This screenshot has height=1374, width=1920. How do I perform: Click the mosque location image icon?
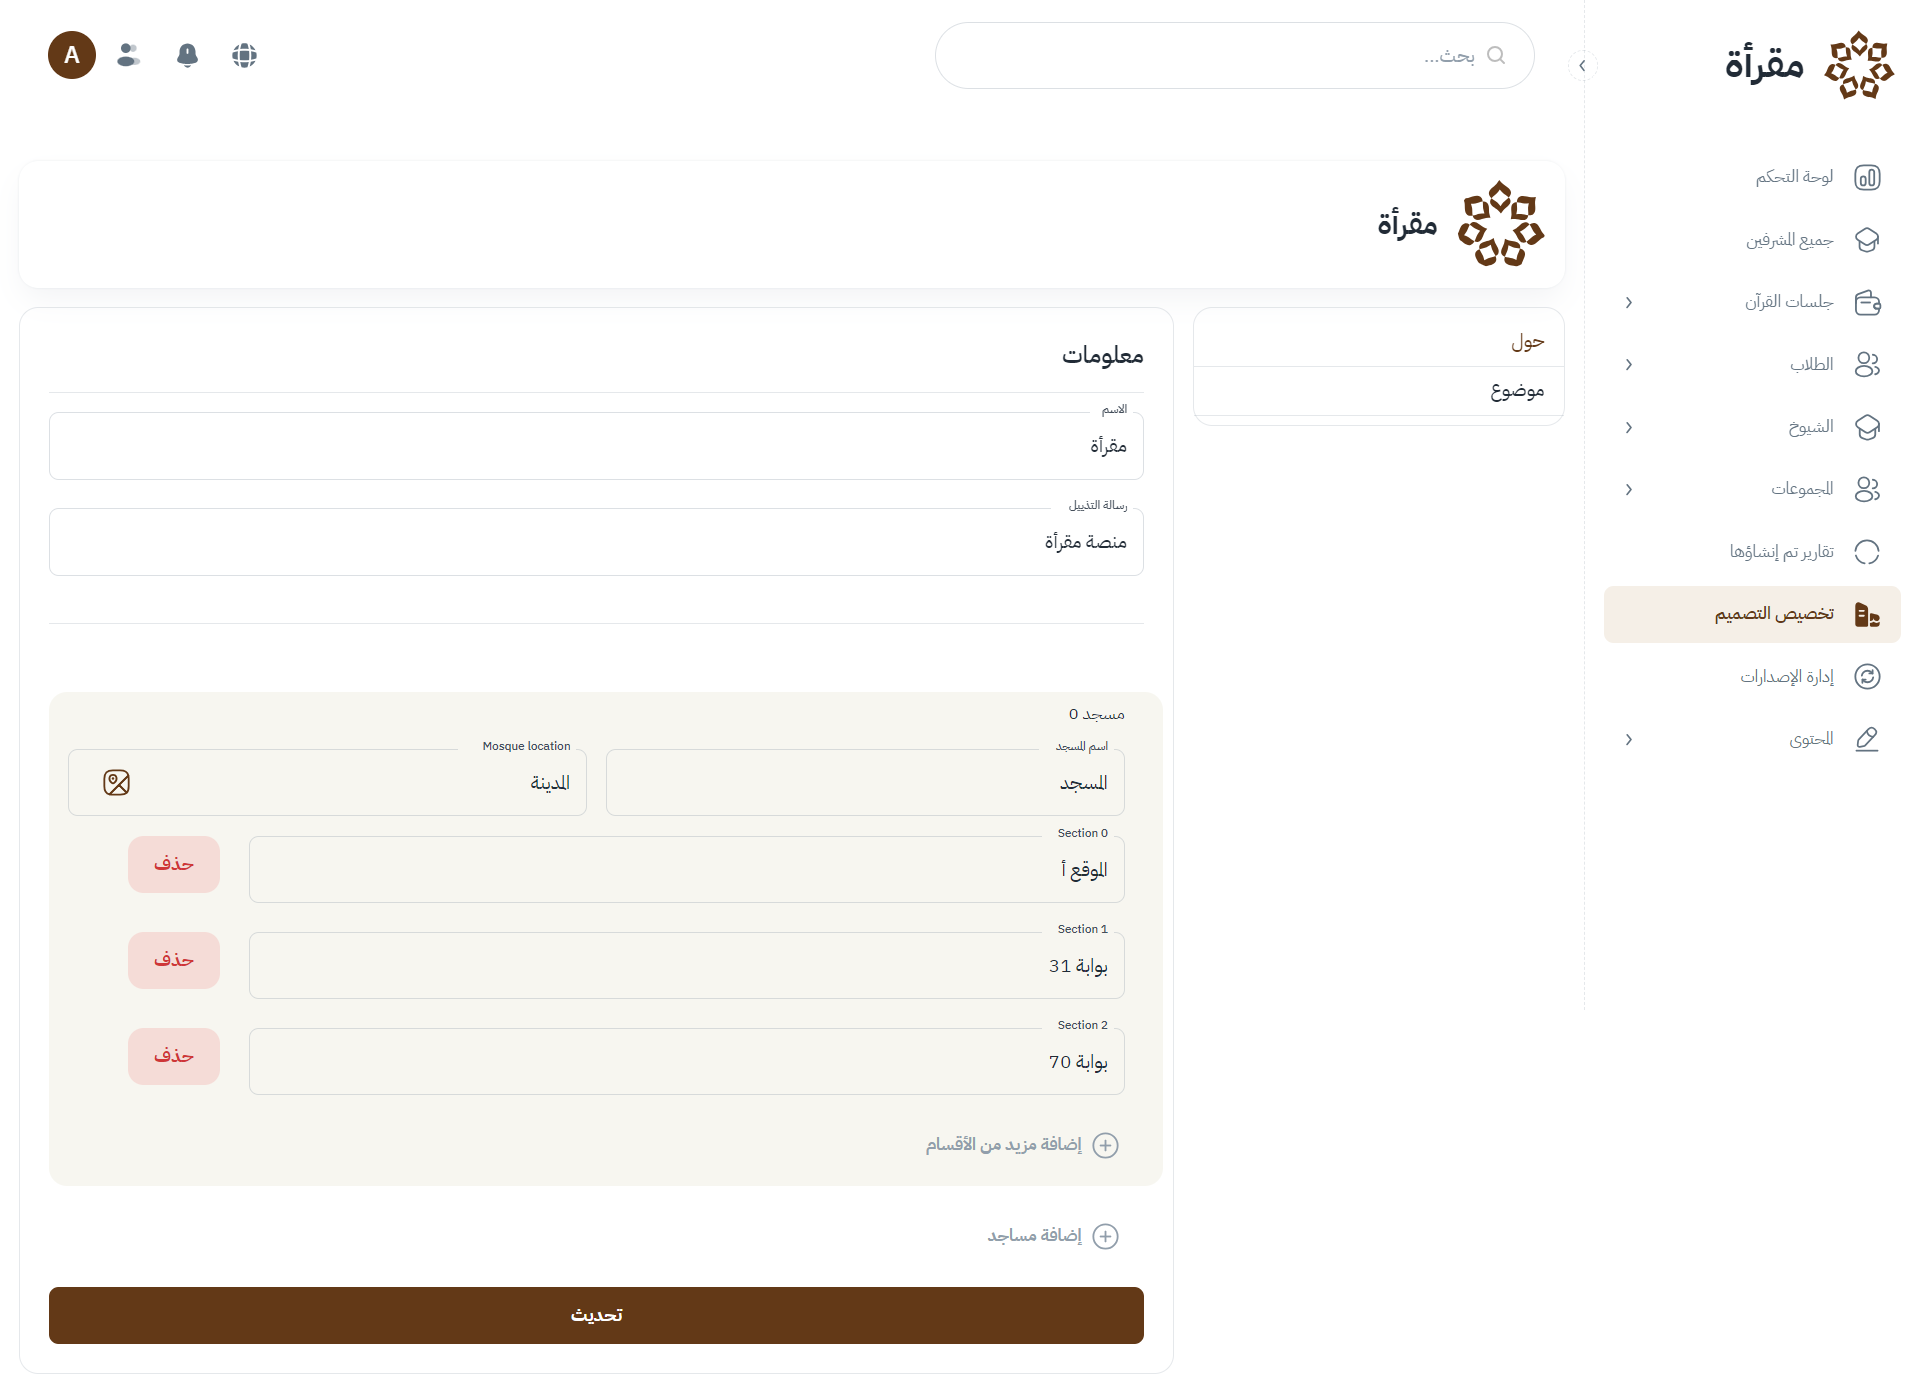117,783
